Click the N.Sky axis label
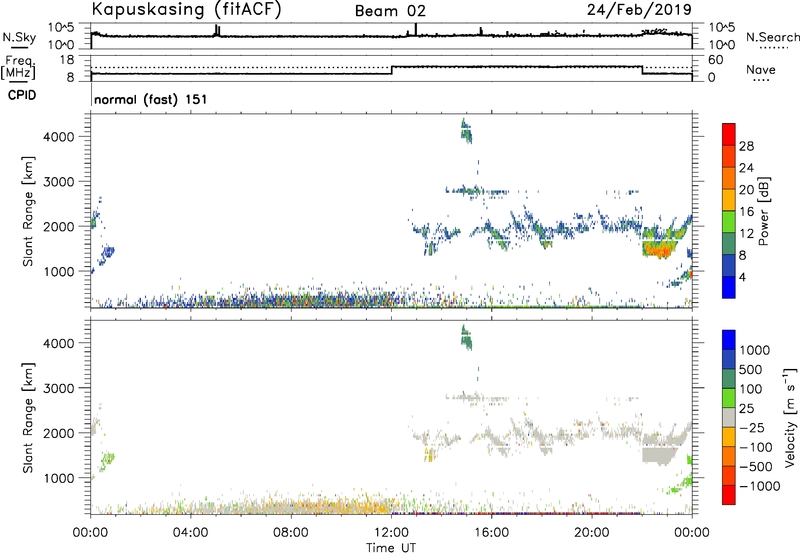Viewport: 800px width, 554px height. click(x=19, y=37)
